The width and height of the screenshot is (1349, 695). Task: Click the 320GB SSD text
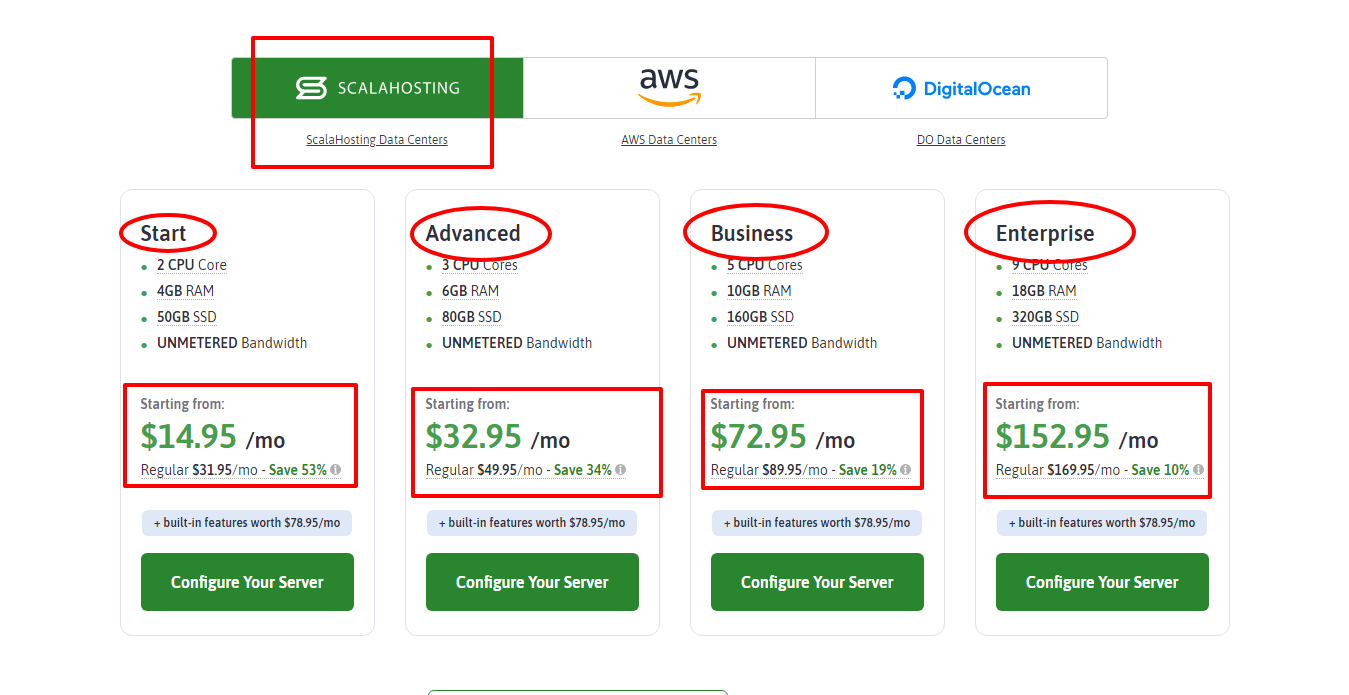click(1046, 317)
